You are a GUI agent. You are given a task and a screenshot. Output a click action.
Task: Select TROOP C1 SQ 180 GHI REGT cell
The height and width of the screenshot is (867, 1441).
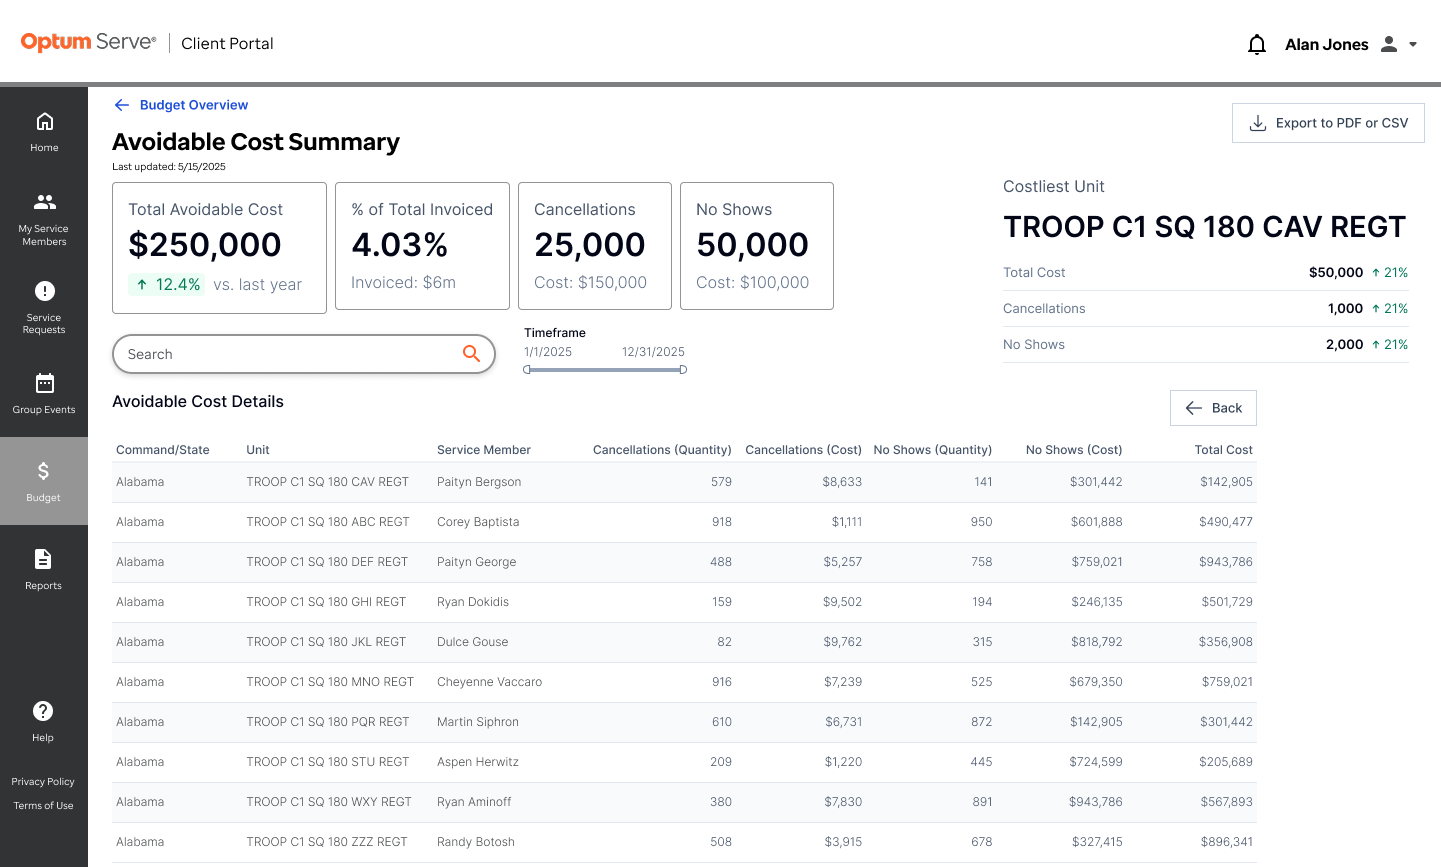click(x=326, y=602)
